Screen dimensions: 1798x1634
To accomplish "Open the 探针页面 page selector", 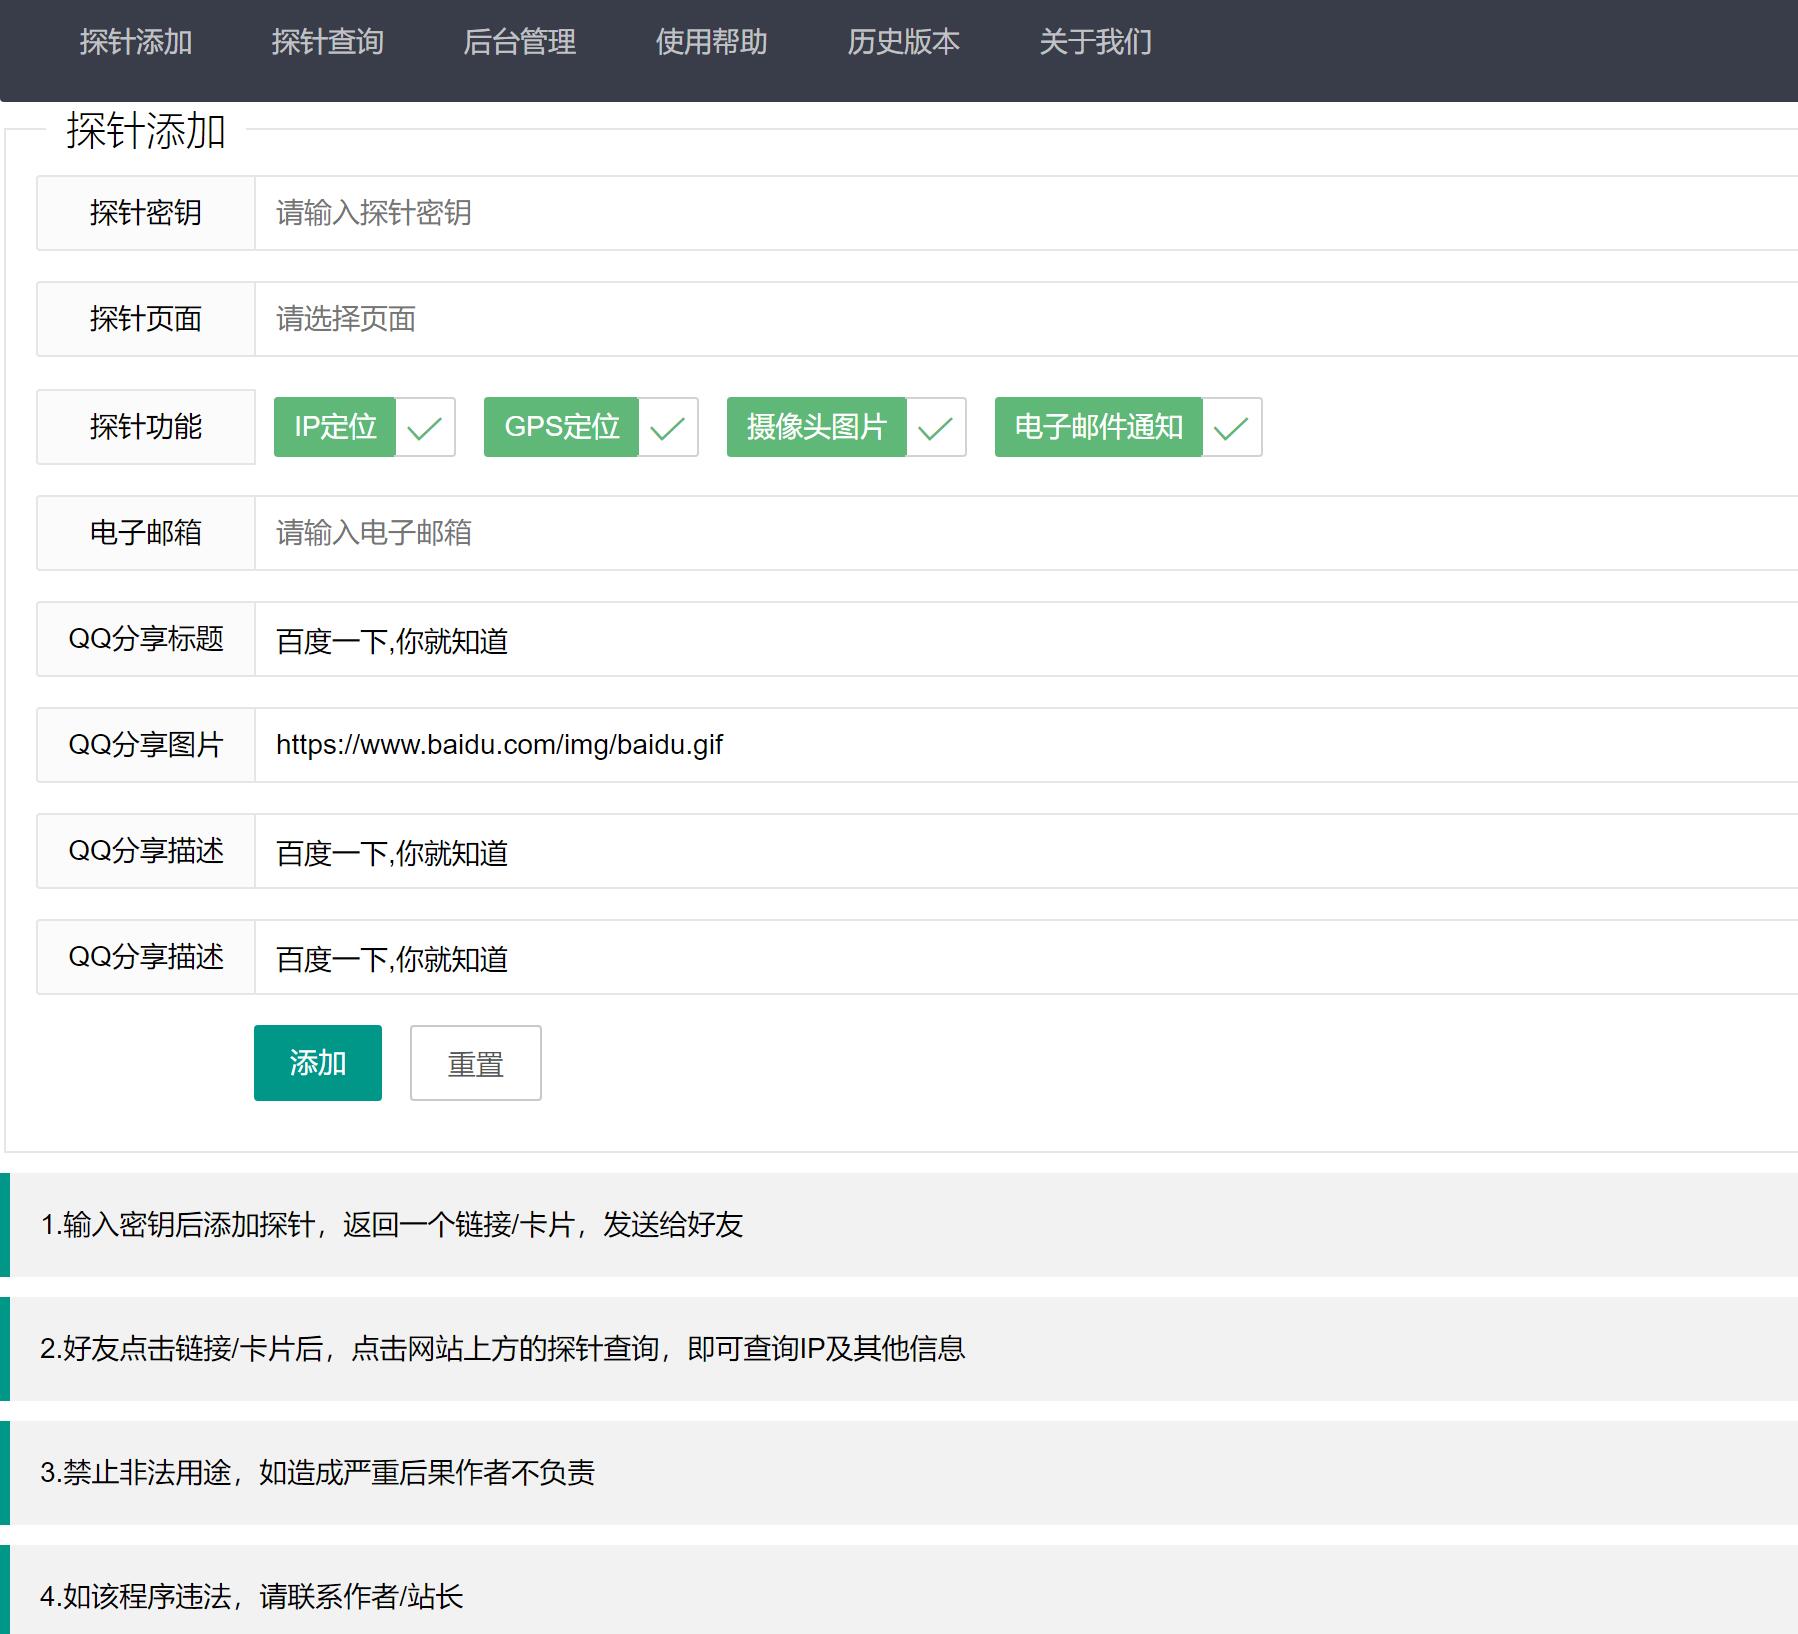I will pos(700,319).
